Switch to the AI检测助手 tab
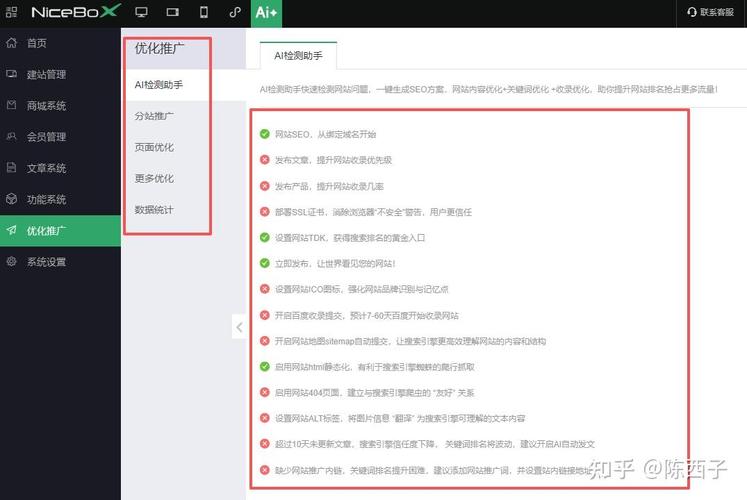Viewport: 747px width, 500px height. (298, 56)
